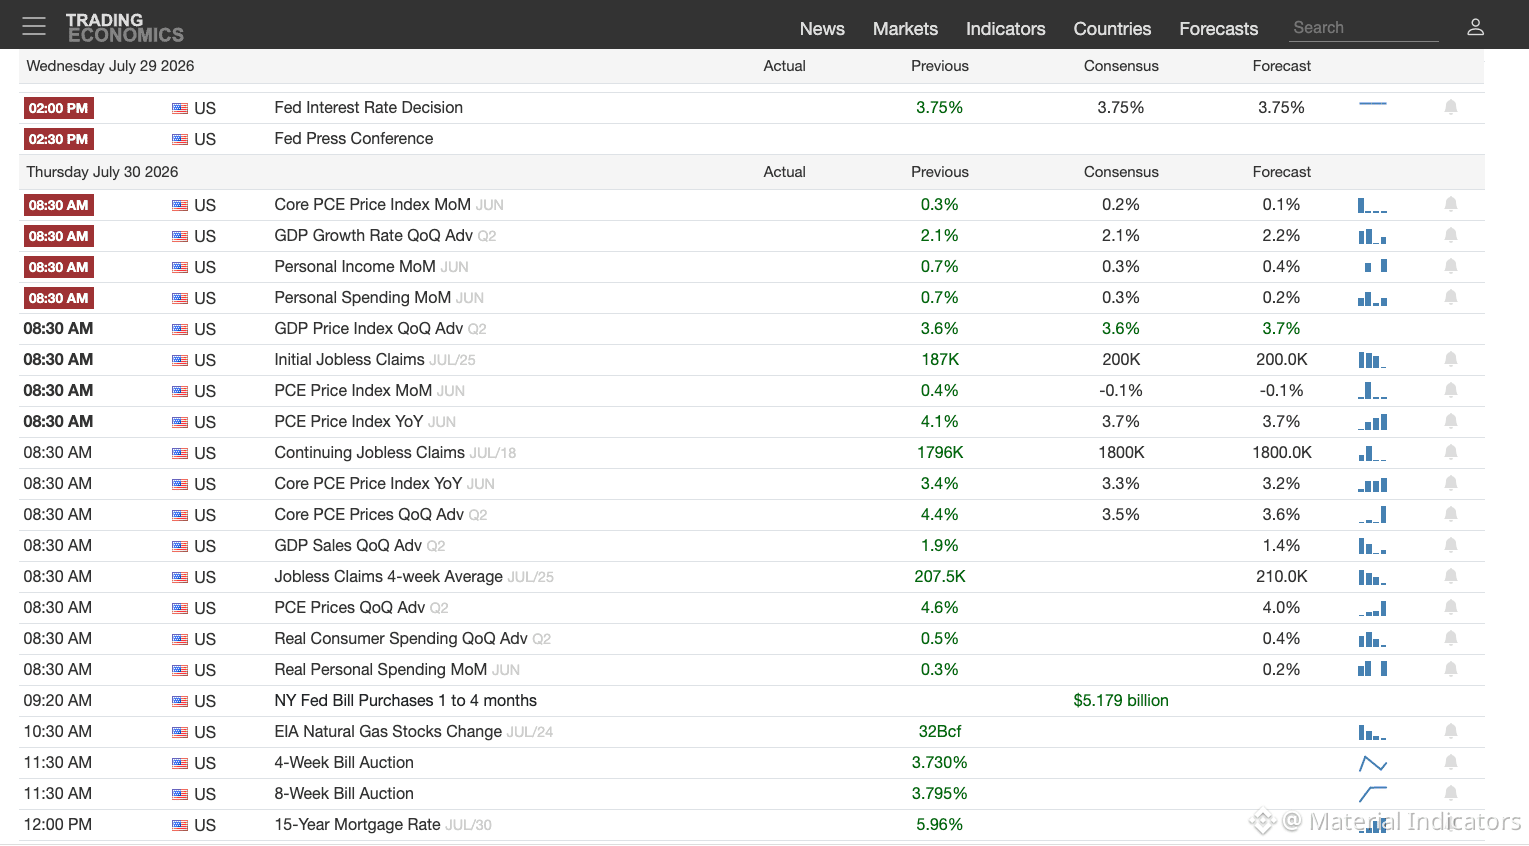Toggle alert bell for GDP Growth Rate QoQ Adv

(1451, 235)
